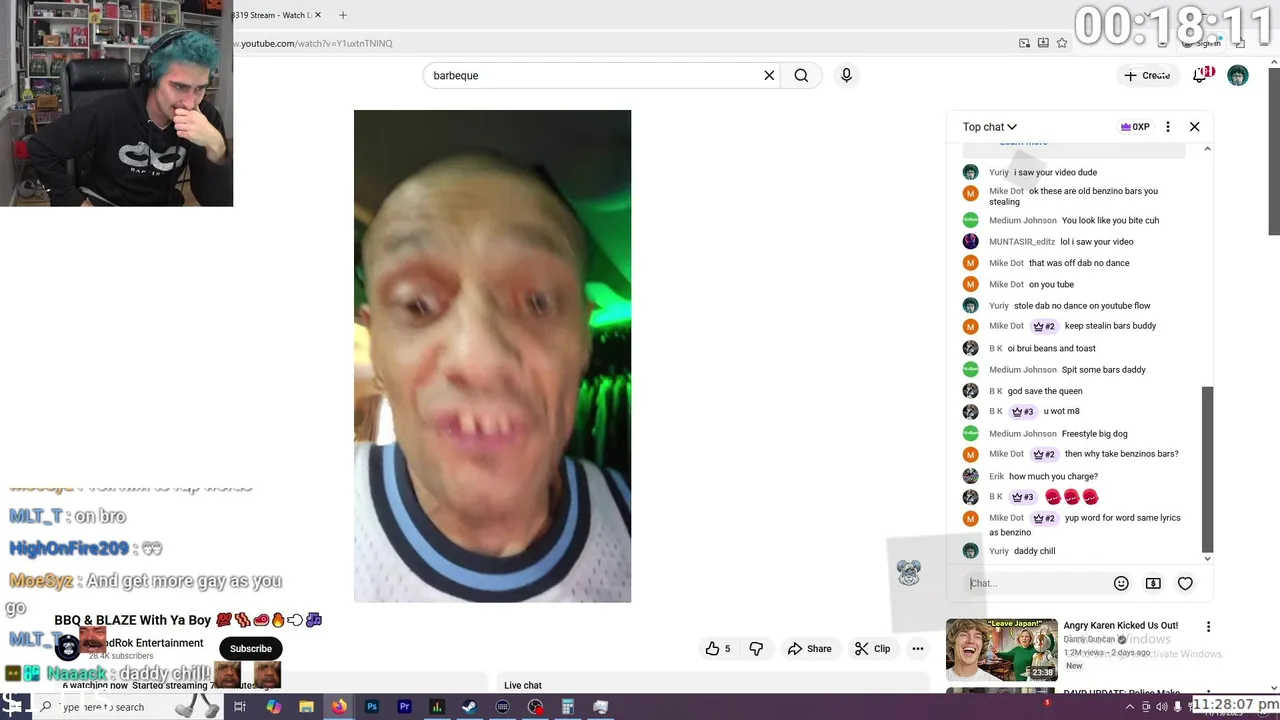This screenshot has height=720, width=1280.
Task: Open Danny Duncan channel link
Action: [x=1089, y=639]
